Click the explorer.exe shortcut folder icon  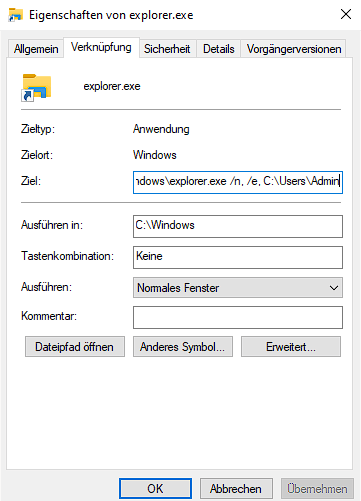pyautogui.click(x=36, y=87)
